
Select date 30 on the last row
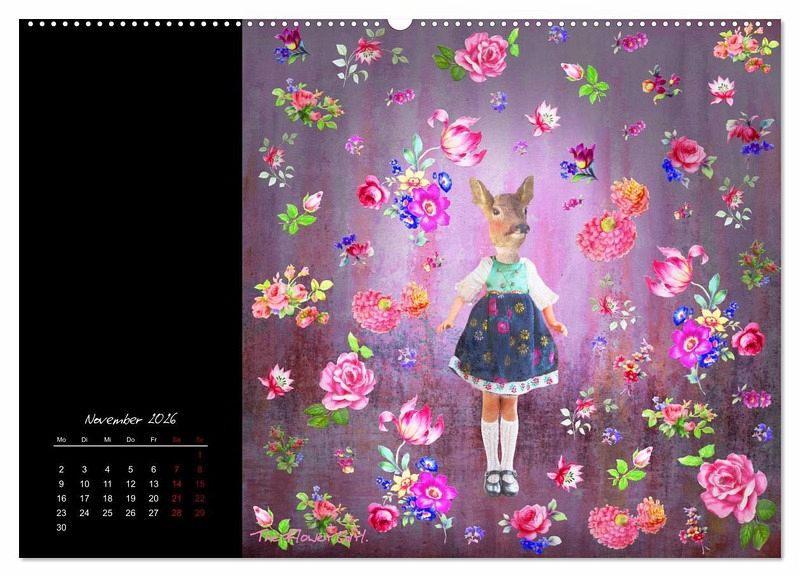click(61, 527)
